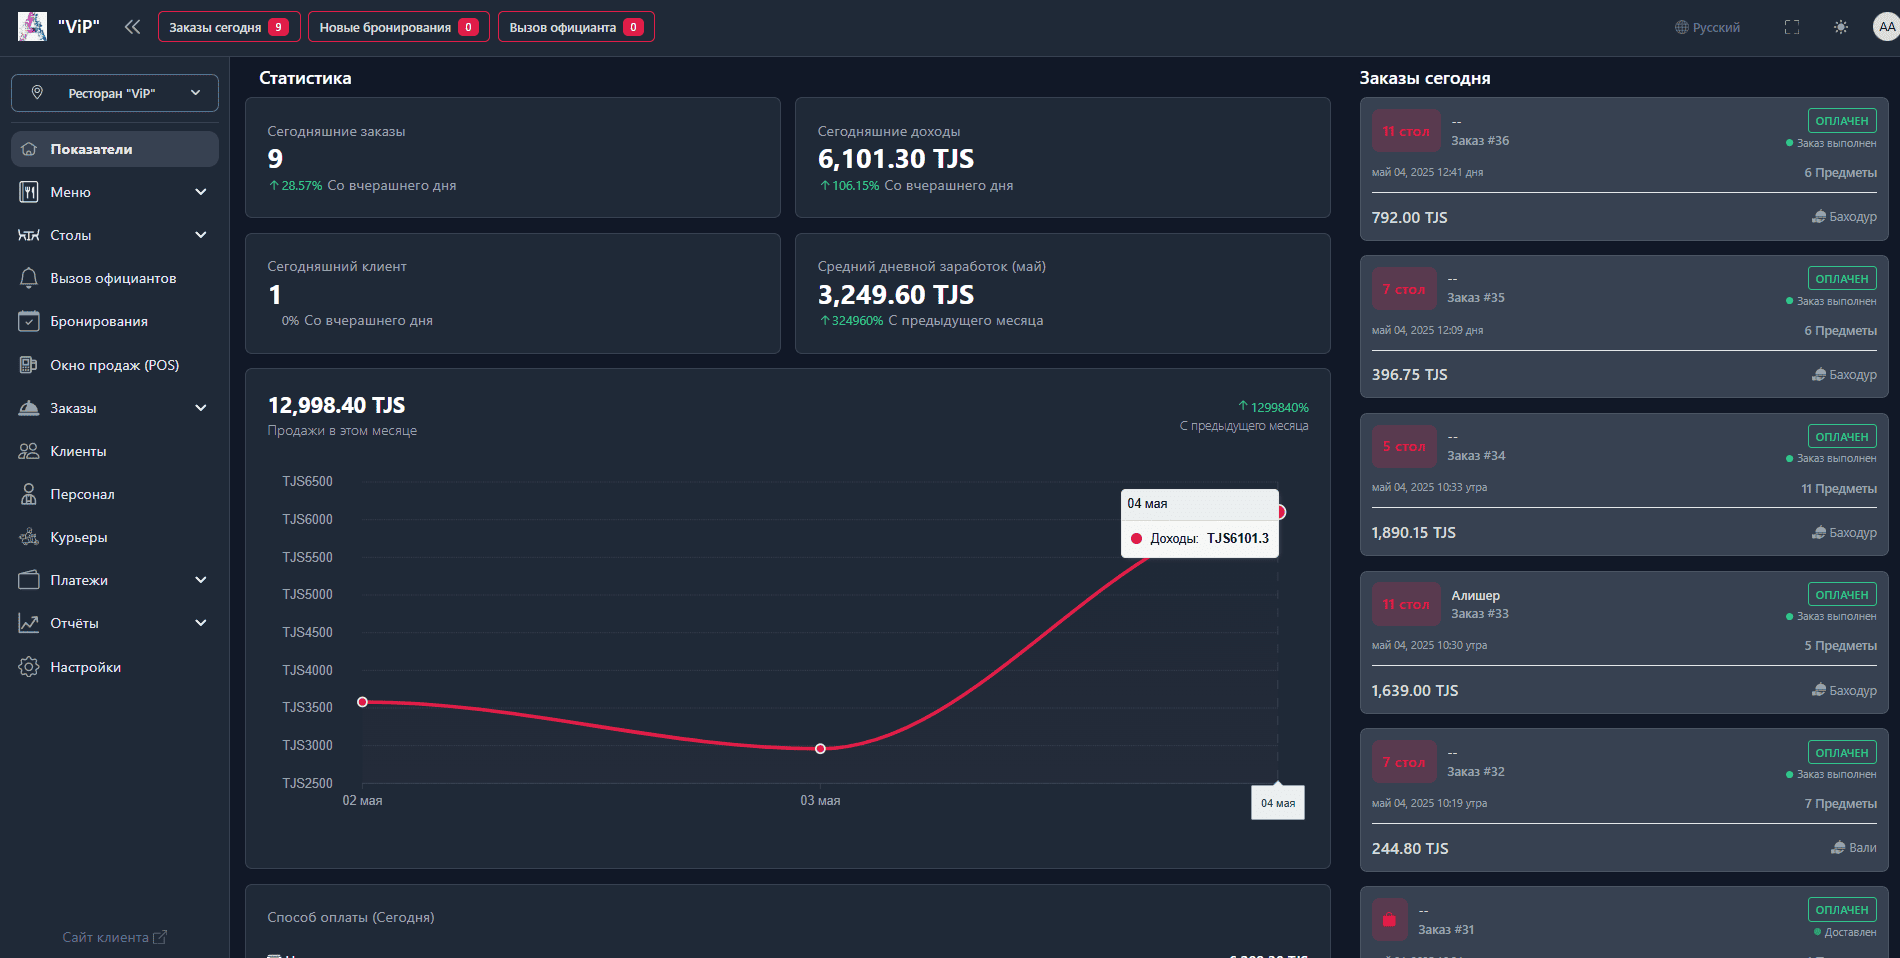Click "3,249.60 TJS" average daily earnings
Screen dimensions: 1900x958
(896, 295)
